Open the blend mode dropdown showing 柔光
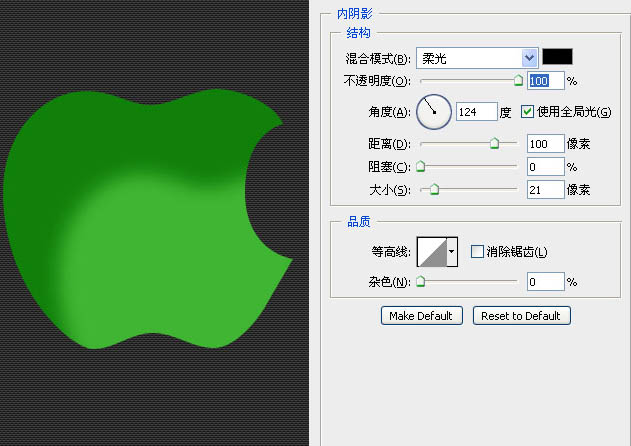631x446 pixels. (x=477, y=58)
